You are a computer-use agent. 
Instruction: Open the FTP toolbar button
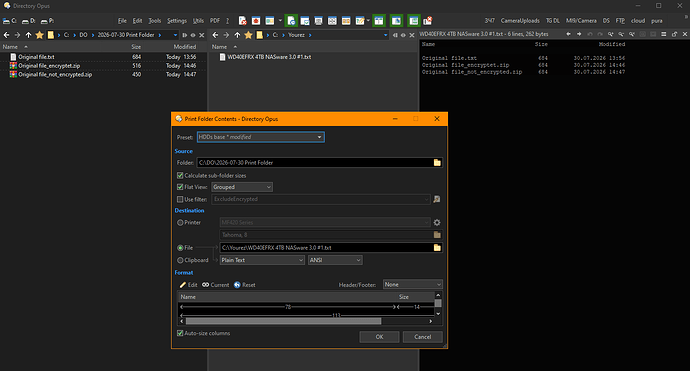coord(620,21)
